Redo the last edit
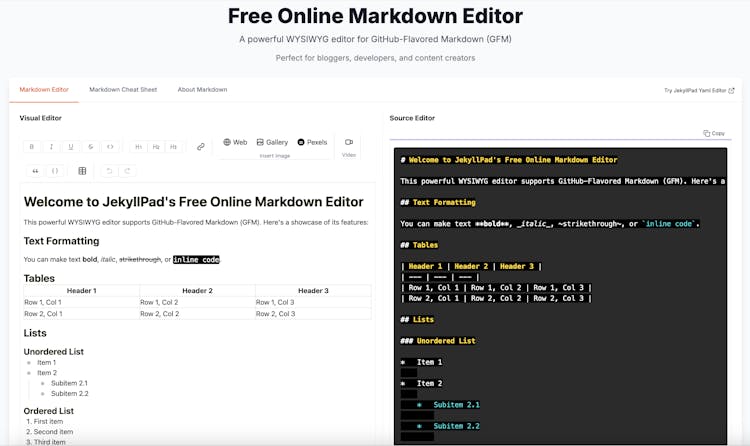 click(127, 171)
